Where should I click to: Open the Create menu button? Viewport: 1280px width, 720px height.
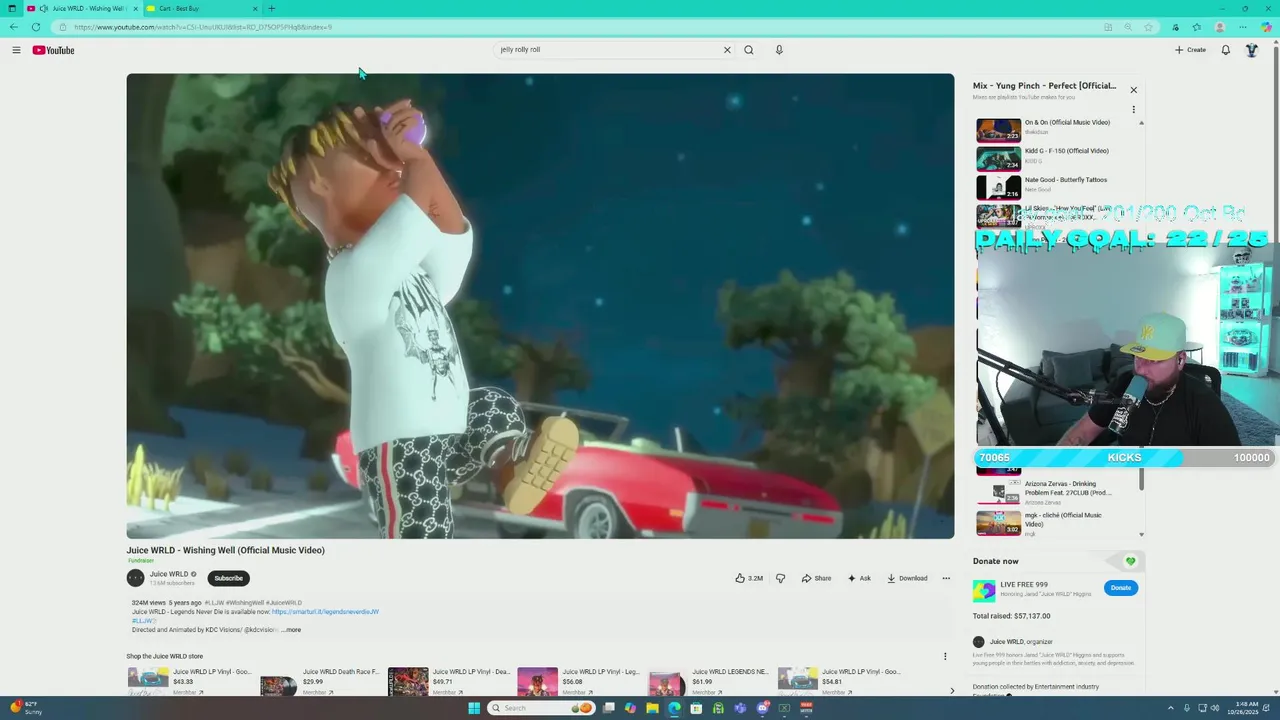click(x=1190, y=50)
